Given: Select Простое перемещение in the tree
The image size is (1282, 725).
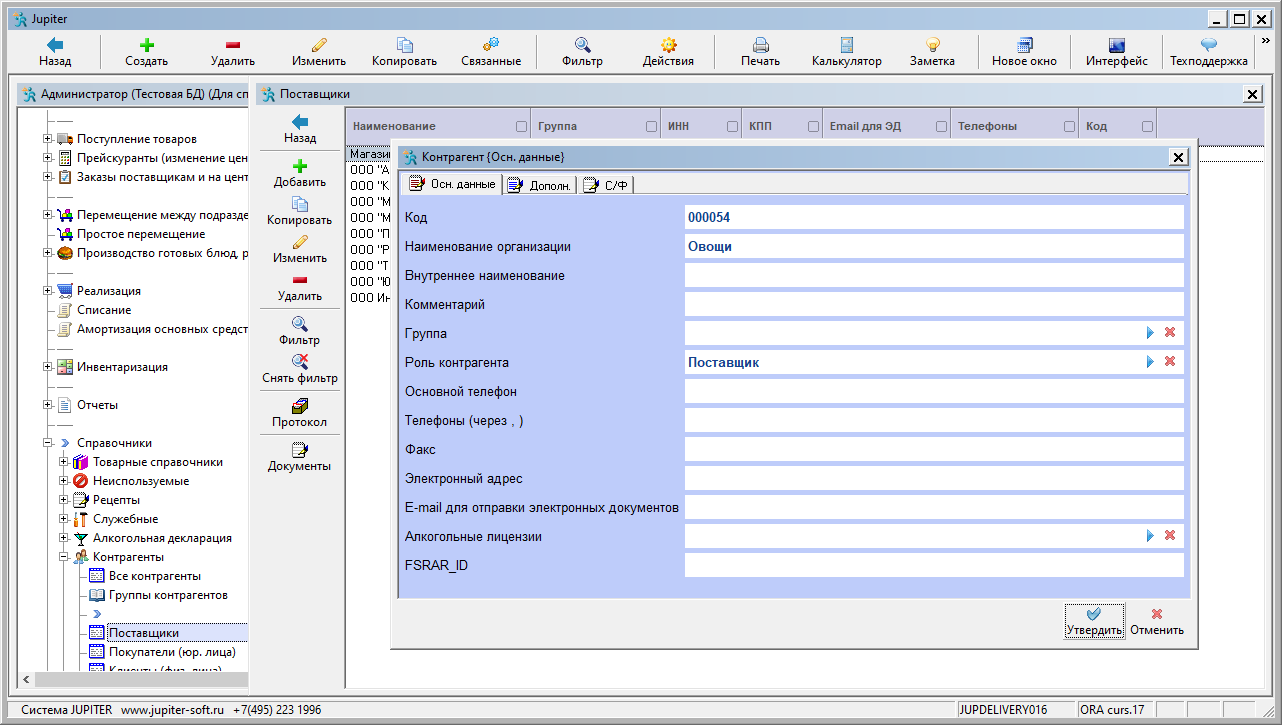Looking at the screenshot, I should click(141, 234).
